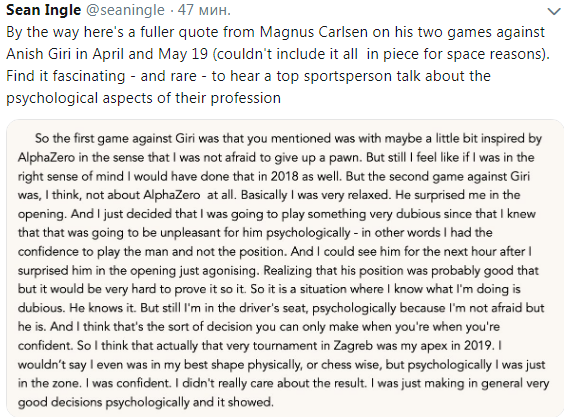Click "I was confident" in the quote image
564x417 pixels.
point(128,383)
